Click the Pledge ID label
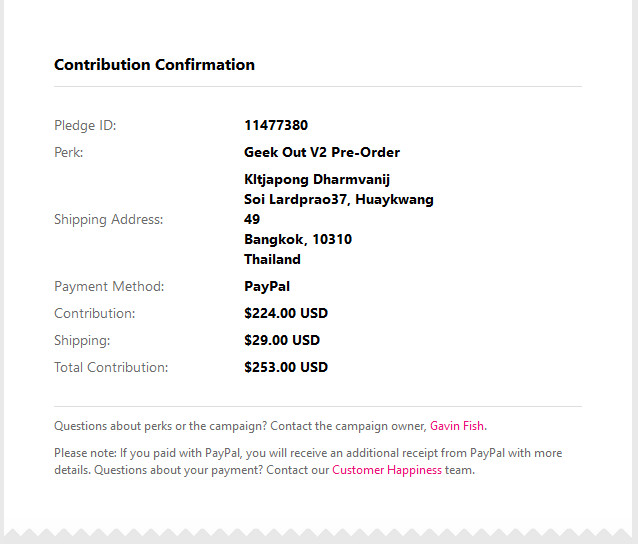The width and height of the screenshot is (638, 544). (x=85, y=126)
